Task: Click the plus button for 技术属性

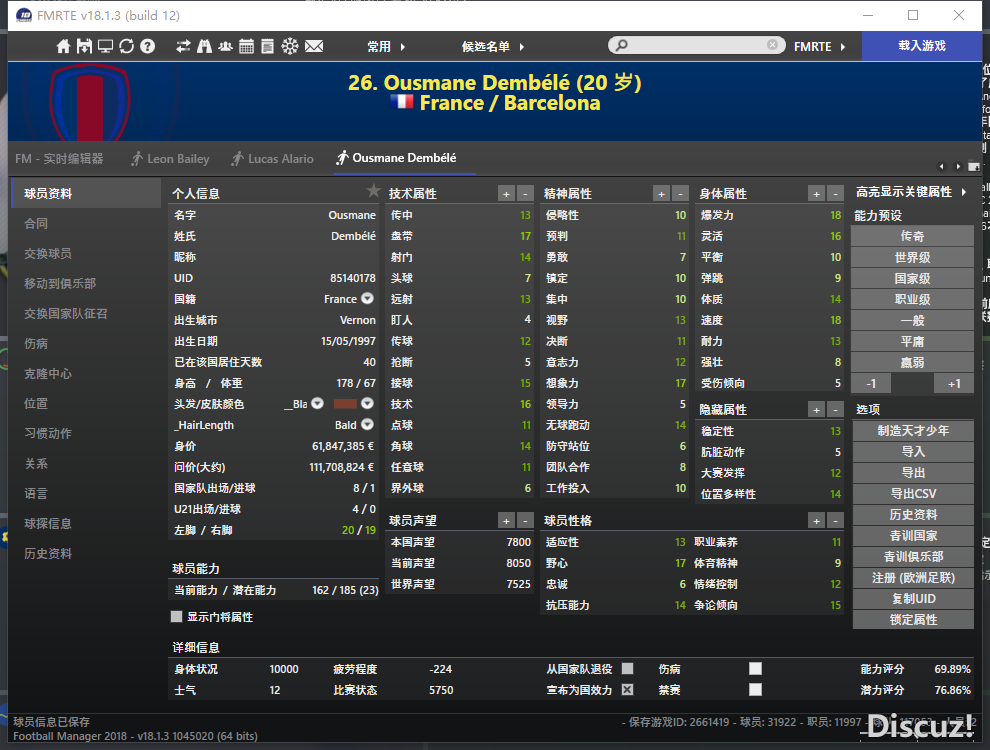Action: coord(506,194)
